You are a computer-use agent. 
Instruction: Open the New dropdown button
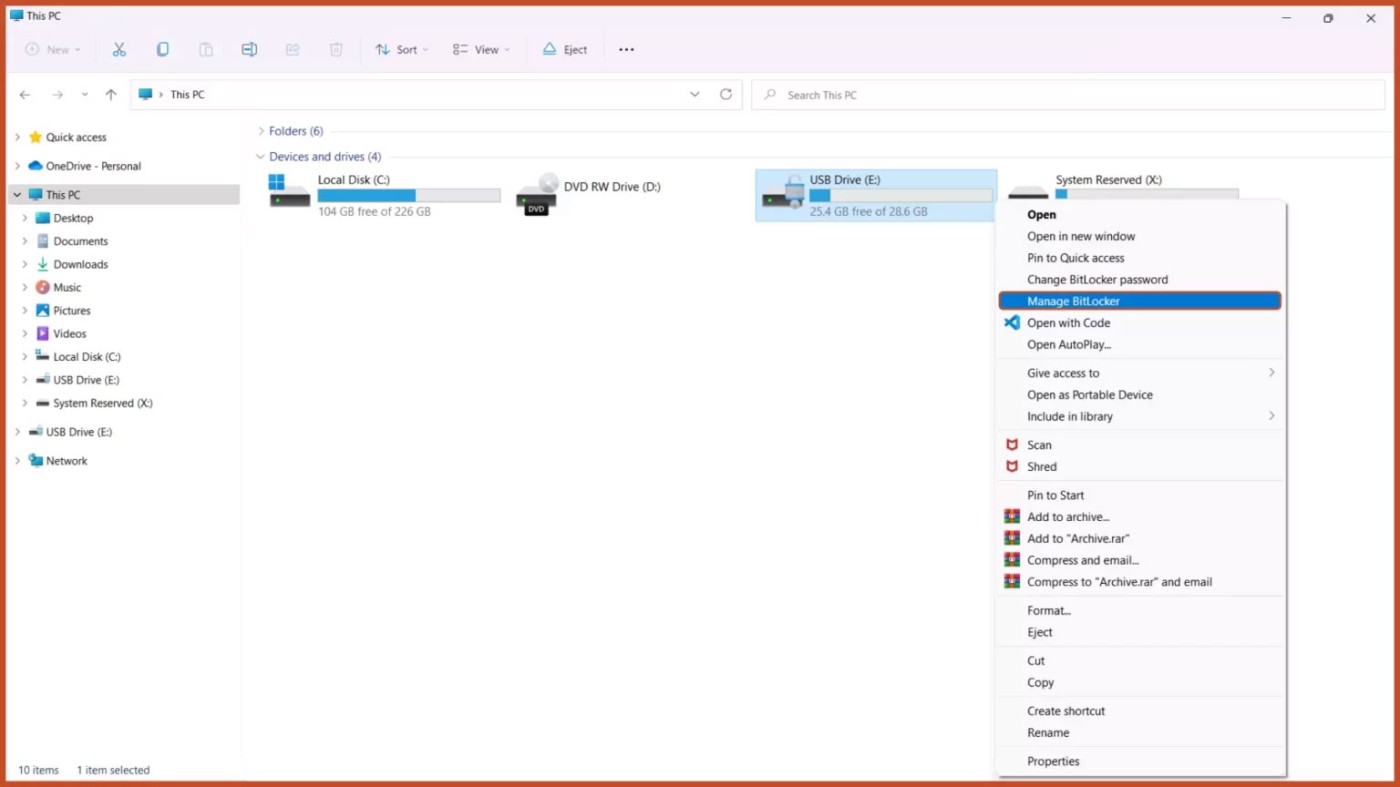pyautogui.click(x=53, y=49)
